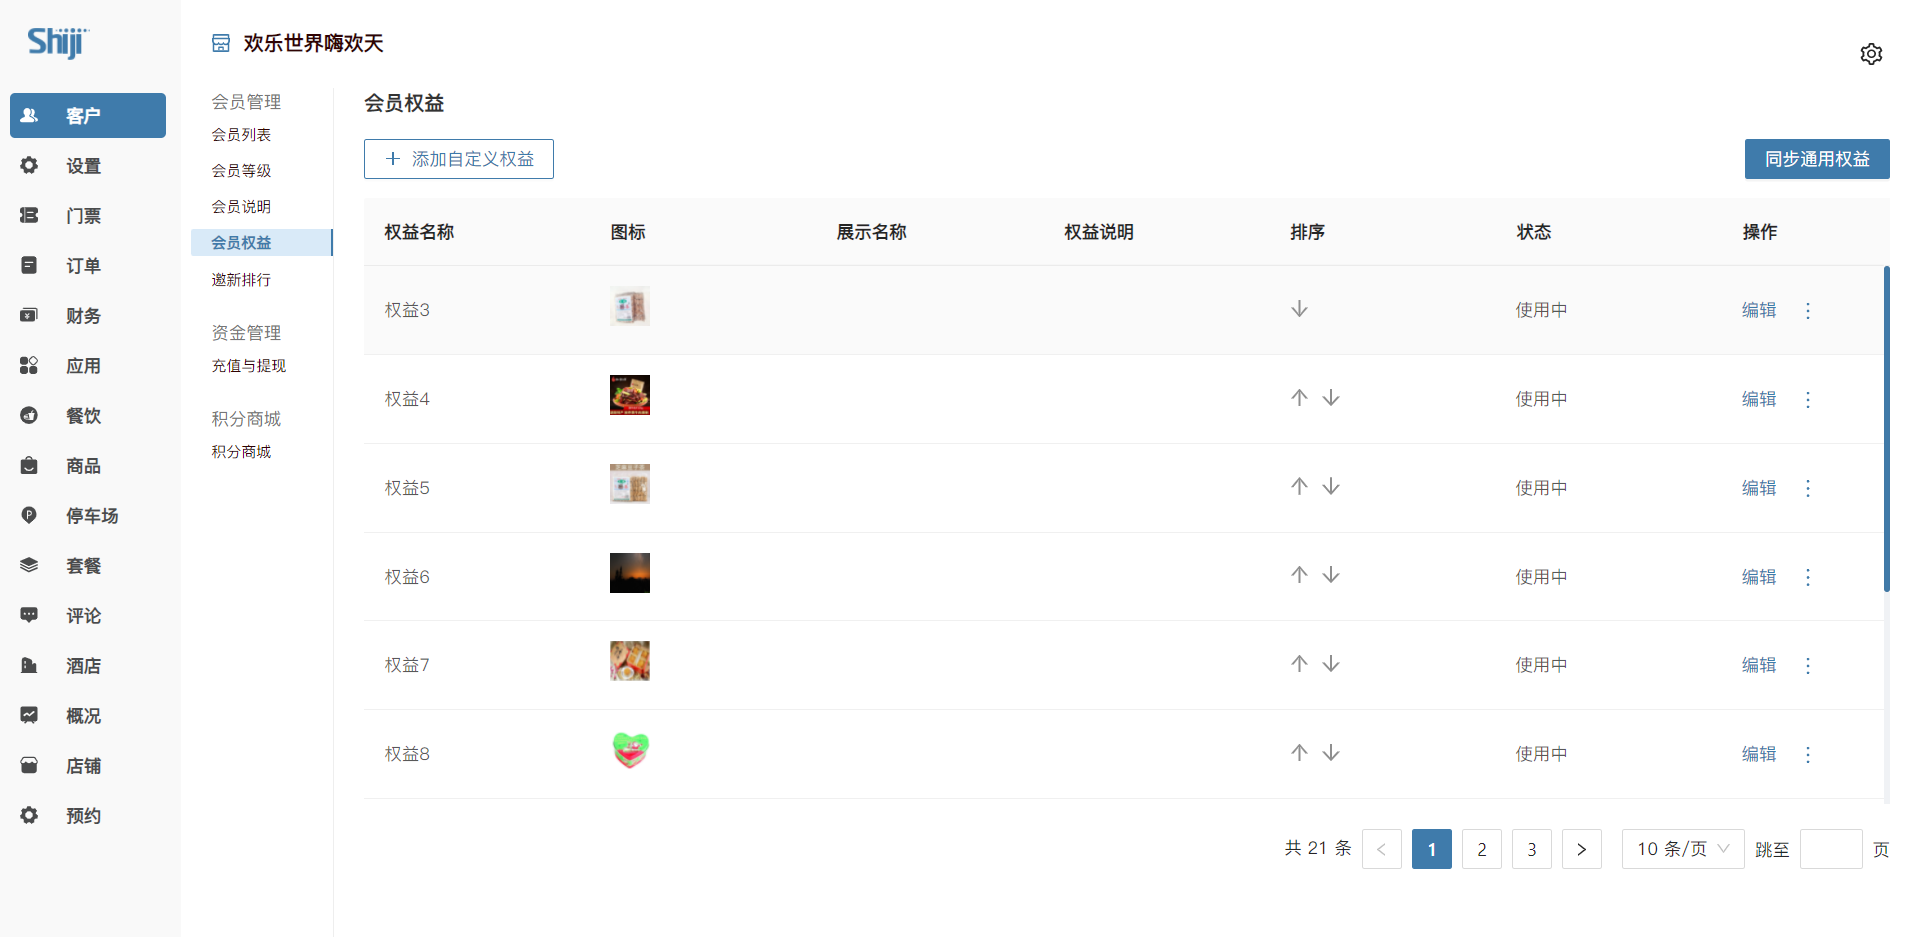The image size is (1920, 937).
Task: Click the table's vertical scrollbar
Action: 1887,429
